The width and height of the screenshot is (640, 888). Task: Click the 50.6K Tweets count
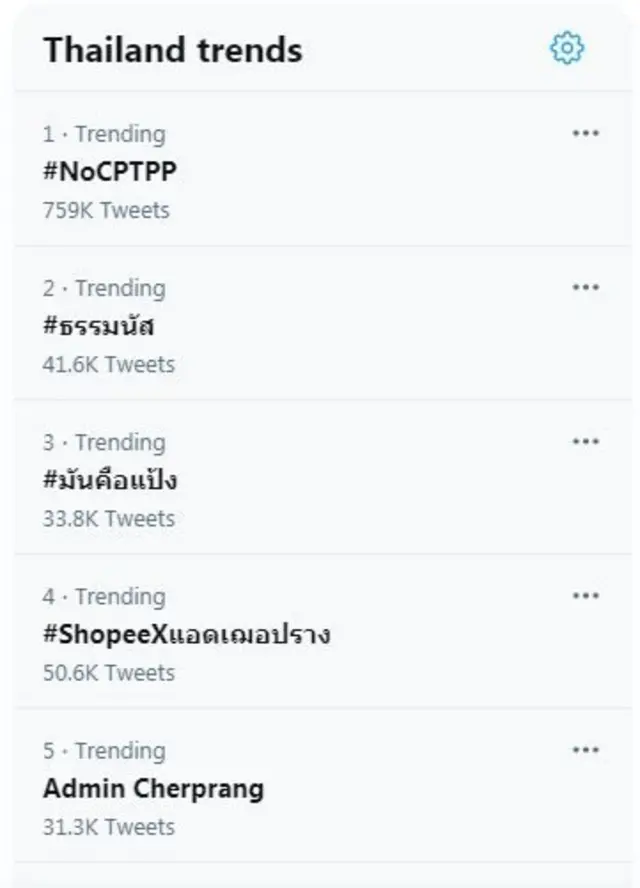point(108,672)
